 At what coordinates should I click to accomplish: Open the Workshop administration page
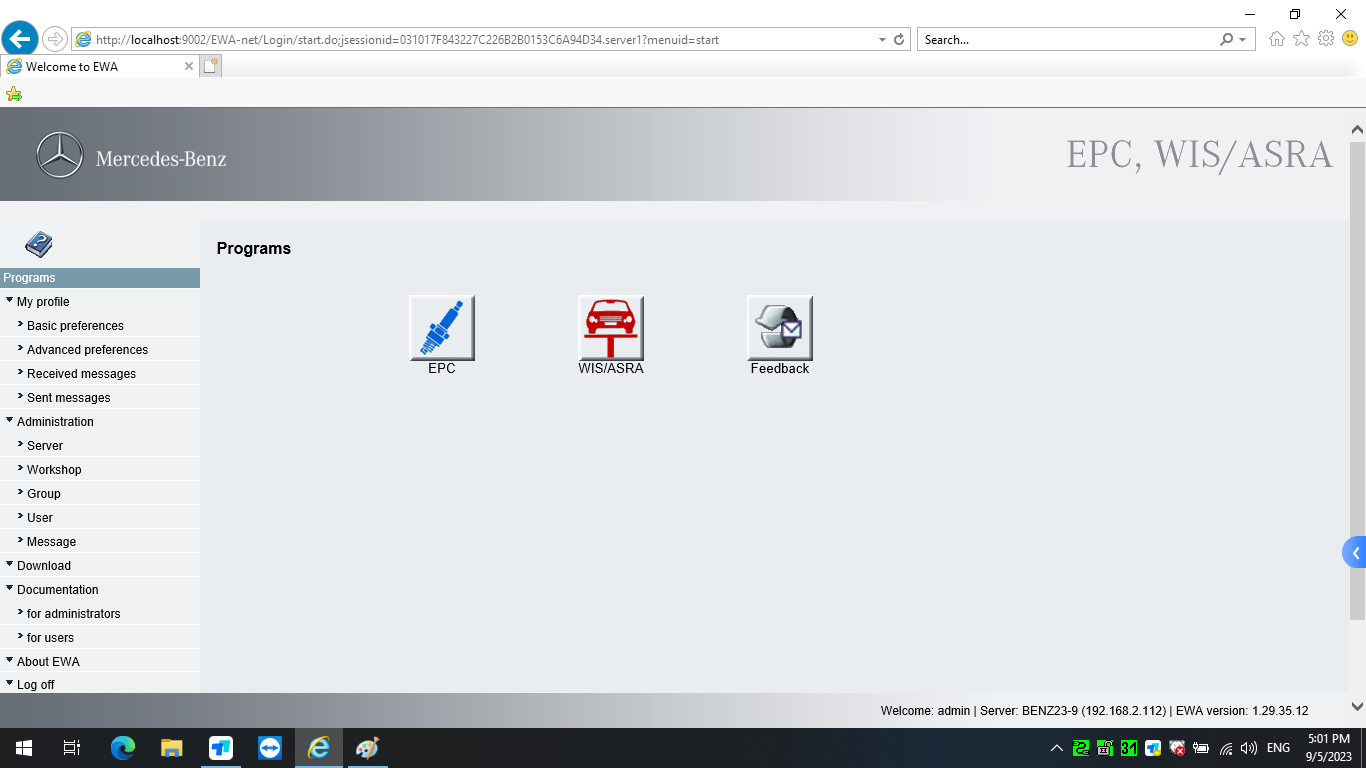(54, 470)
